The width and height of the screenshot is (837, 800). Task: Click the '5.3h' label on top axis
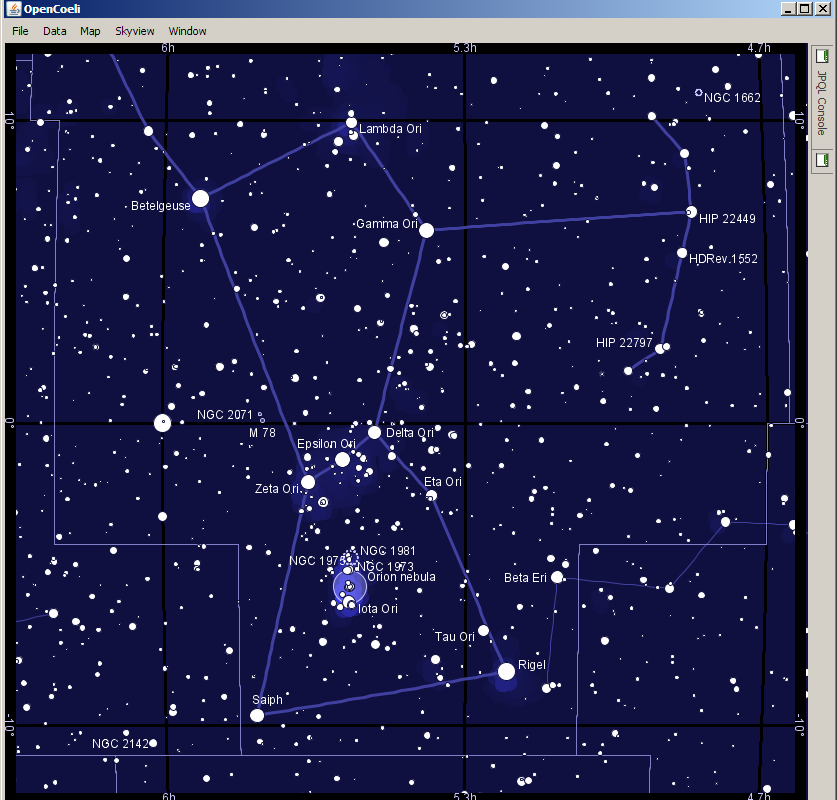[464, 47]
